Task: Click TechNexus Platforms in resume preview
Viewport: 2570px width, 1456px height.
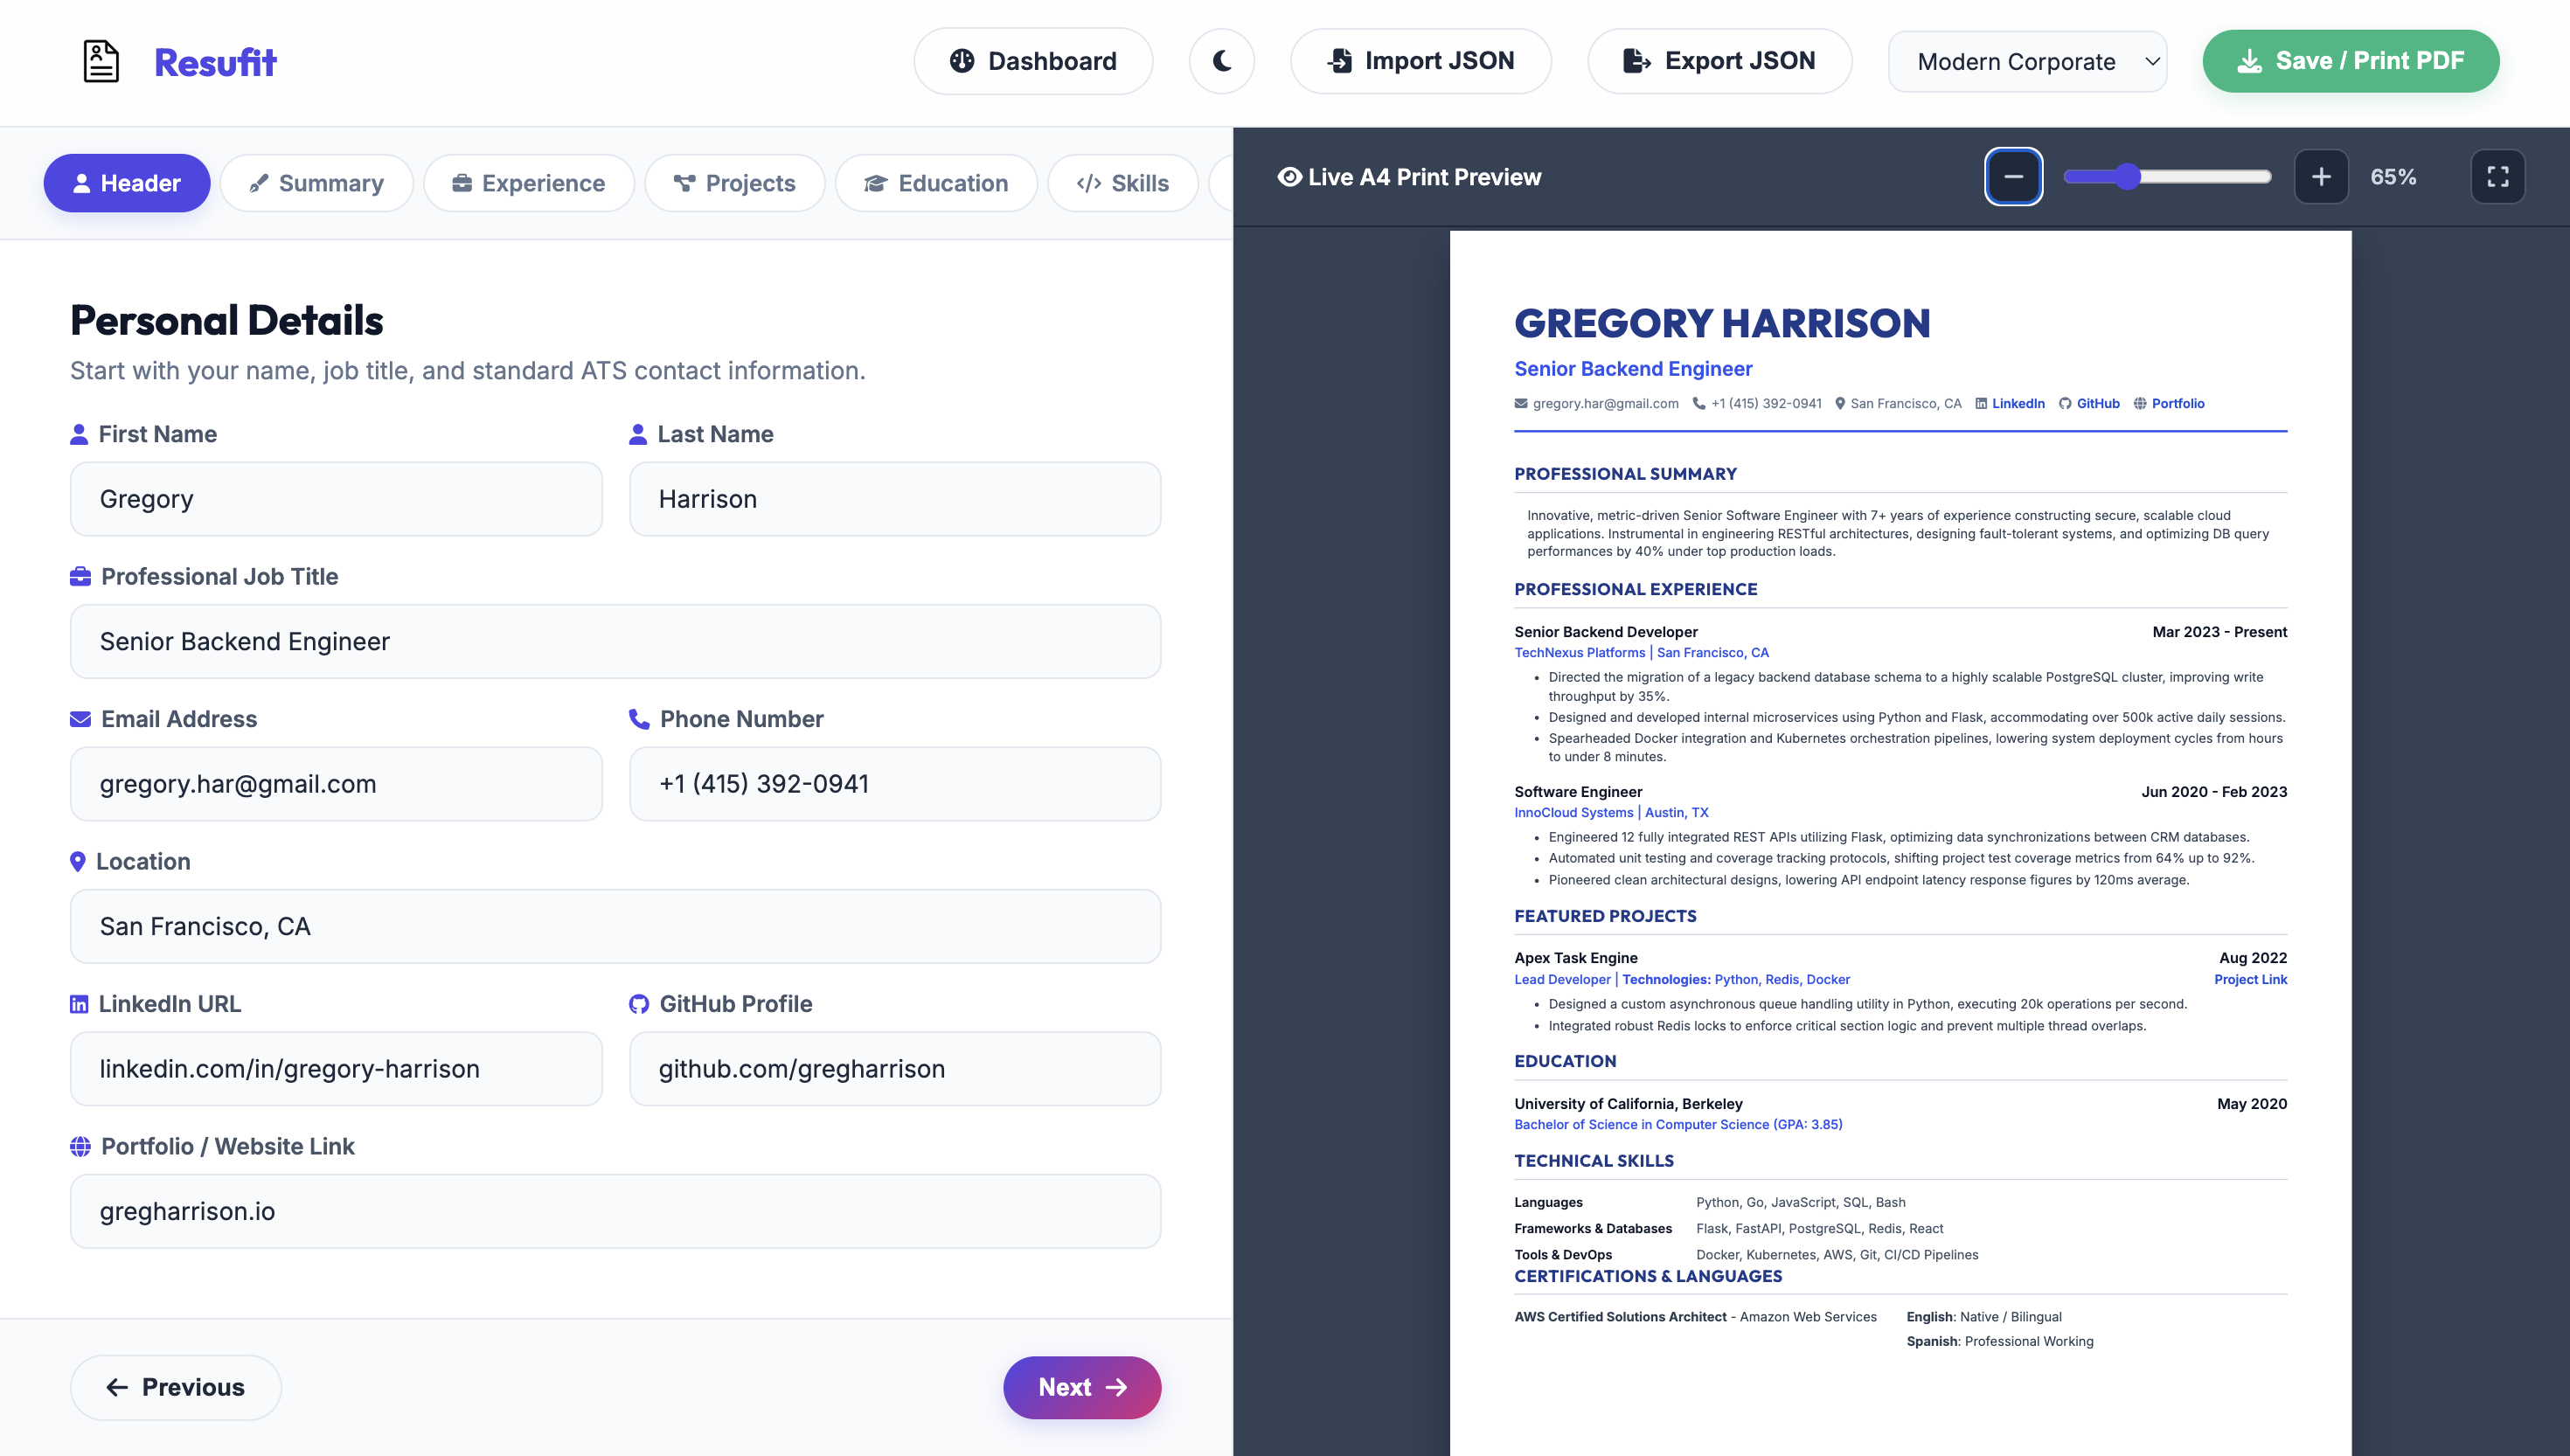Action: 1579,652
